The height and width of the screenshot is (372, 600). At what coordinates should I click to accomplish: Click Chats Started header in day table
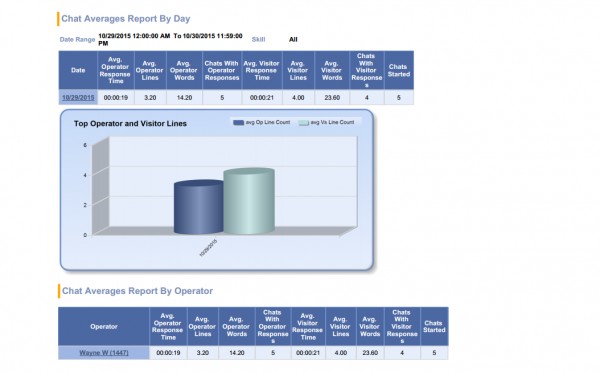click(399, 70)
